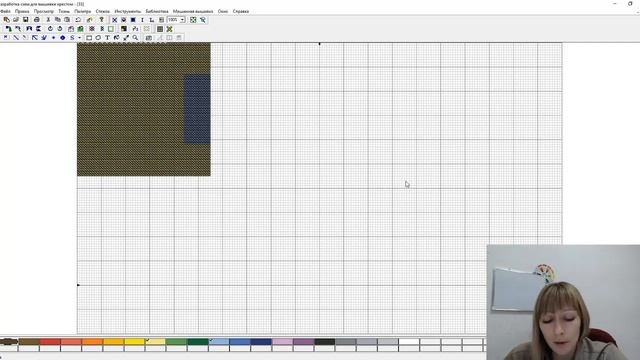Viewport: 640px width, 360px height.
Task: Pick the bright yellow palette swatch
Action: point(135,342)
